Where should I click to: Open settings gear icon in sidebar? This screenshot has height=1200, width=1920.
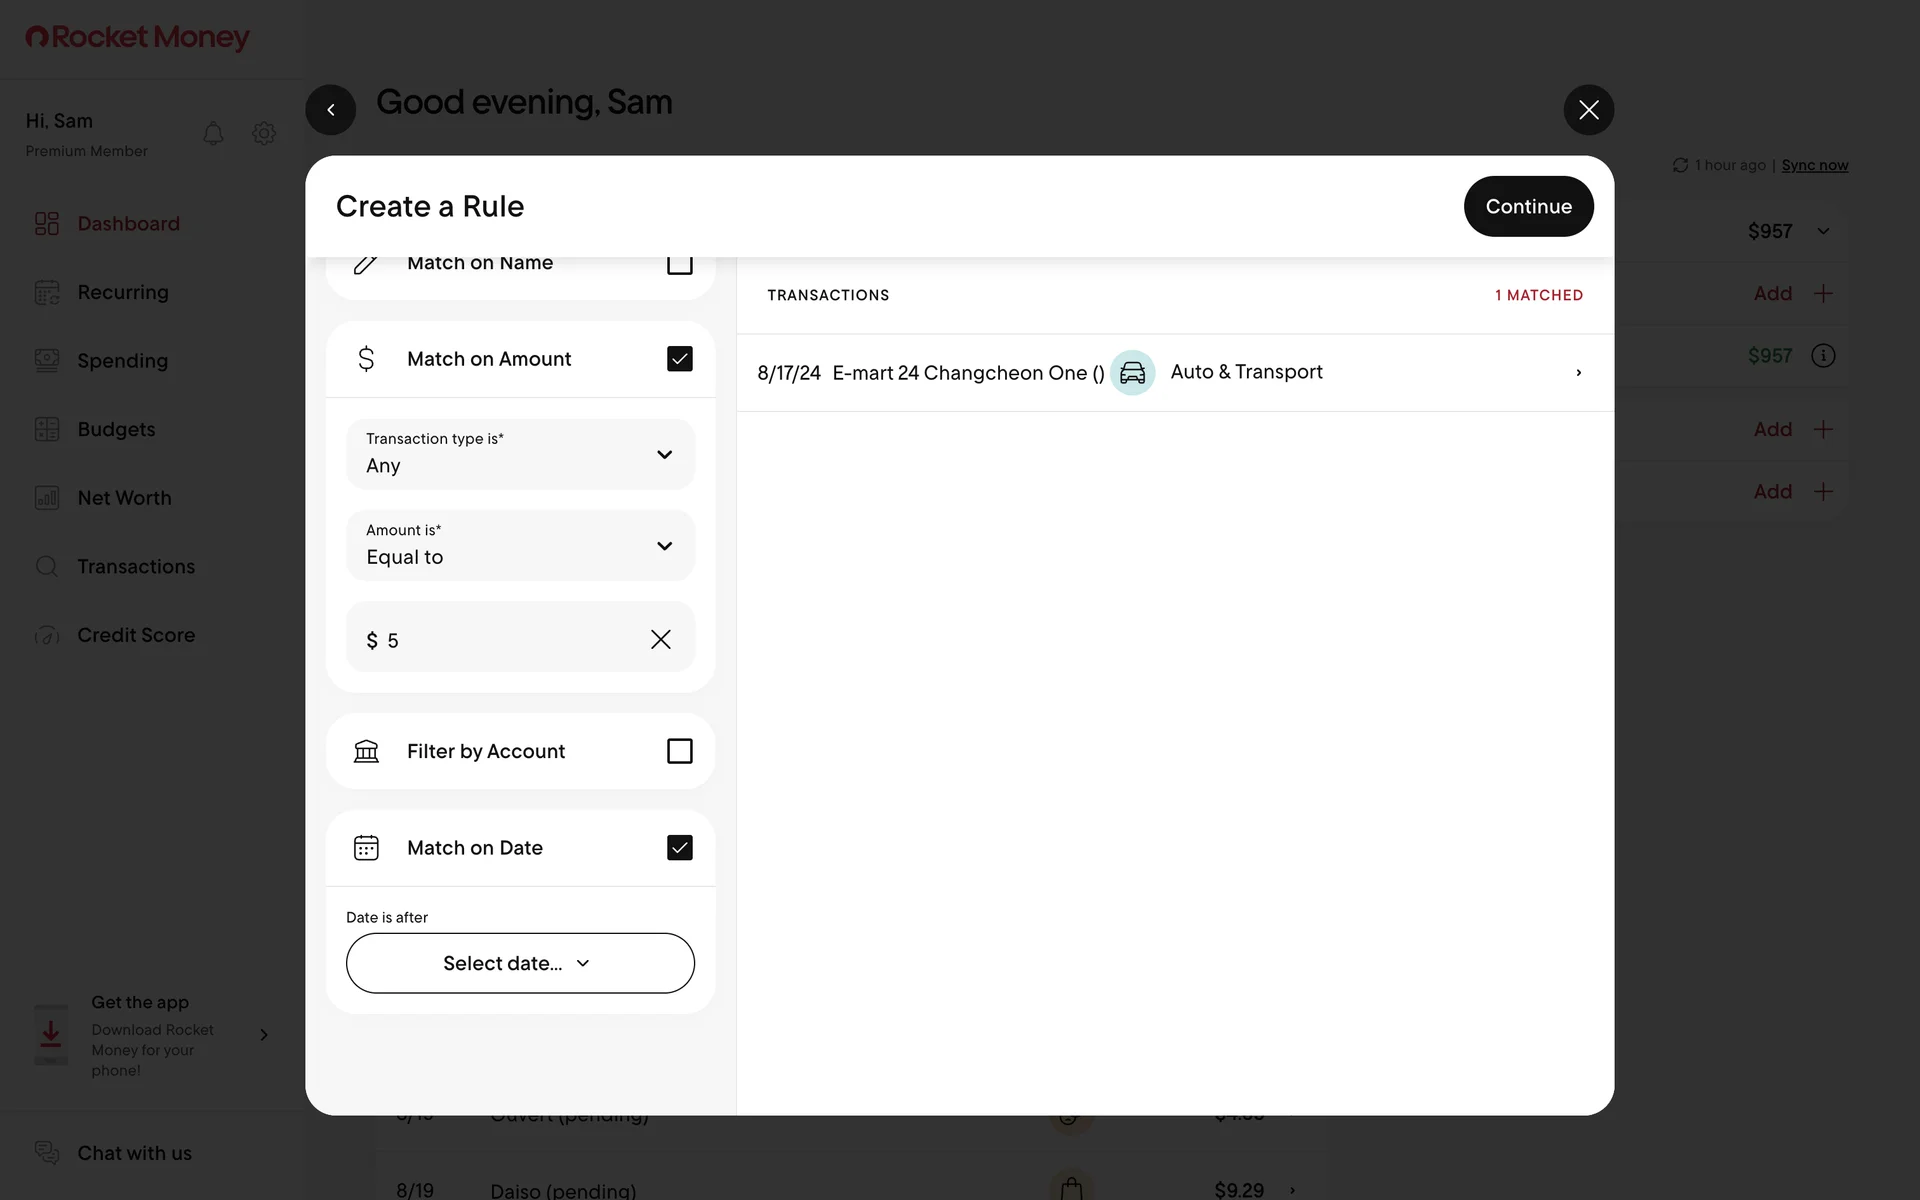click(264, 133)
